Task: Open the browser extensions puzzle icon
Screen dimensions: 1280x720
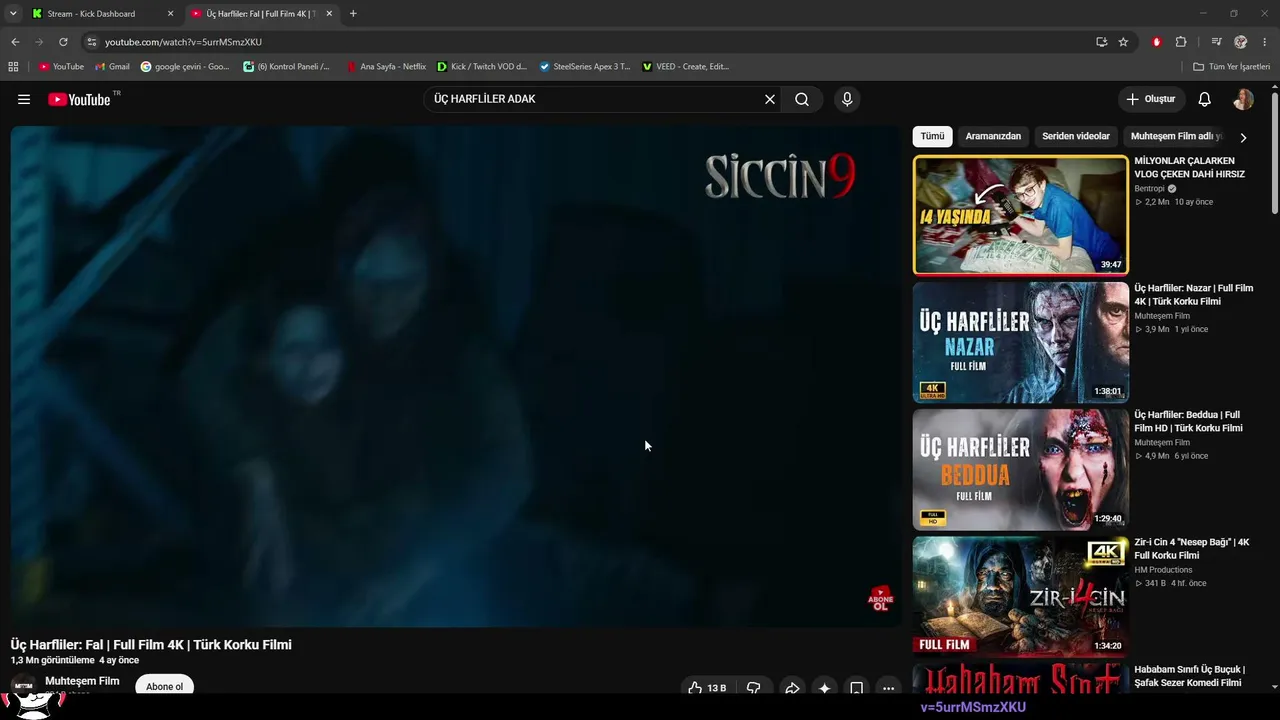Action: (x=1181, y=42)
